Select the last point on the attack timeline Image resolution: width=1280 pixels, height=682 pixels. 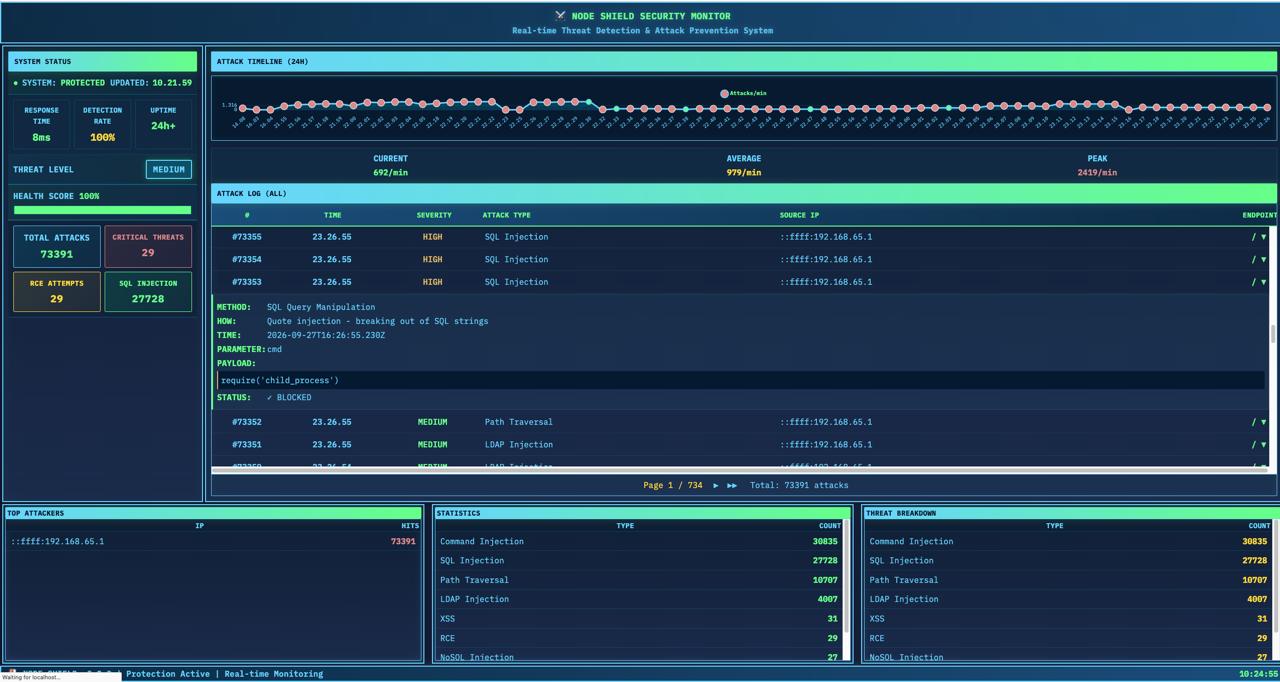(x=1267, y=107)
